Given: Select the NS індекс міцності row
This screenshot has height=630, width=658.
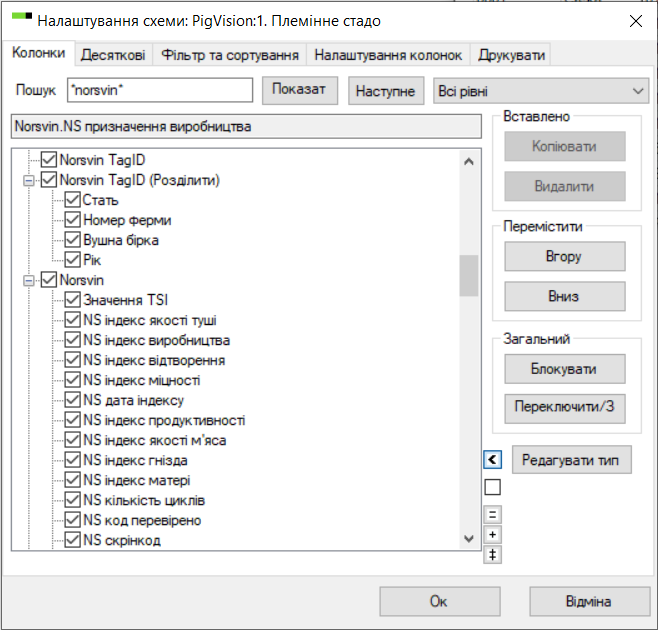Looking at the screenshot, I should coord(141,380).
